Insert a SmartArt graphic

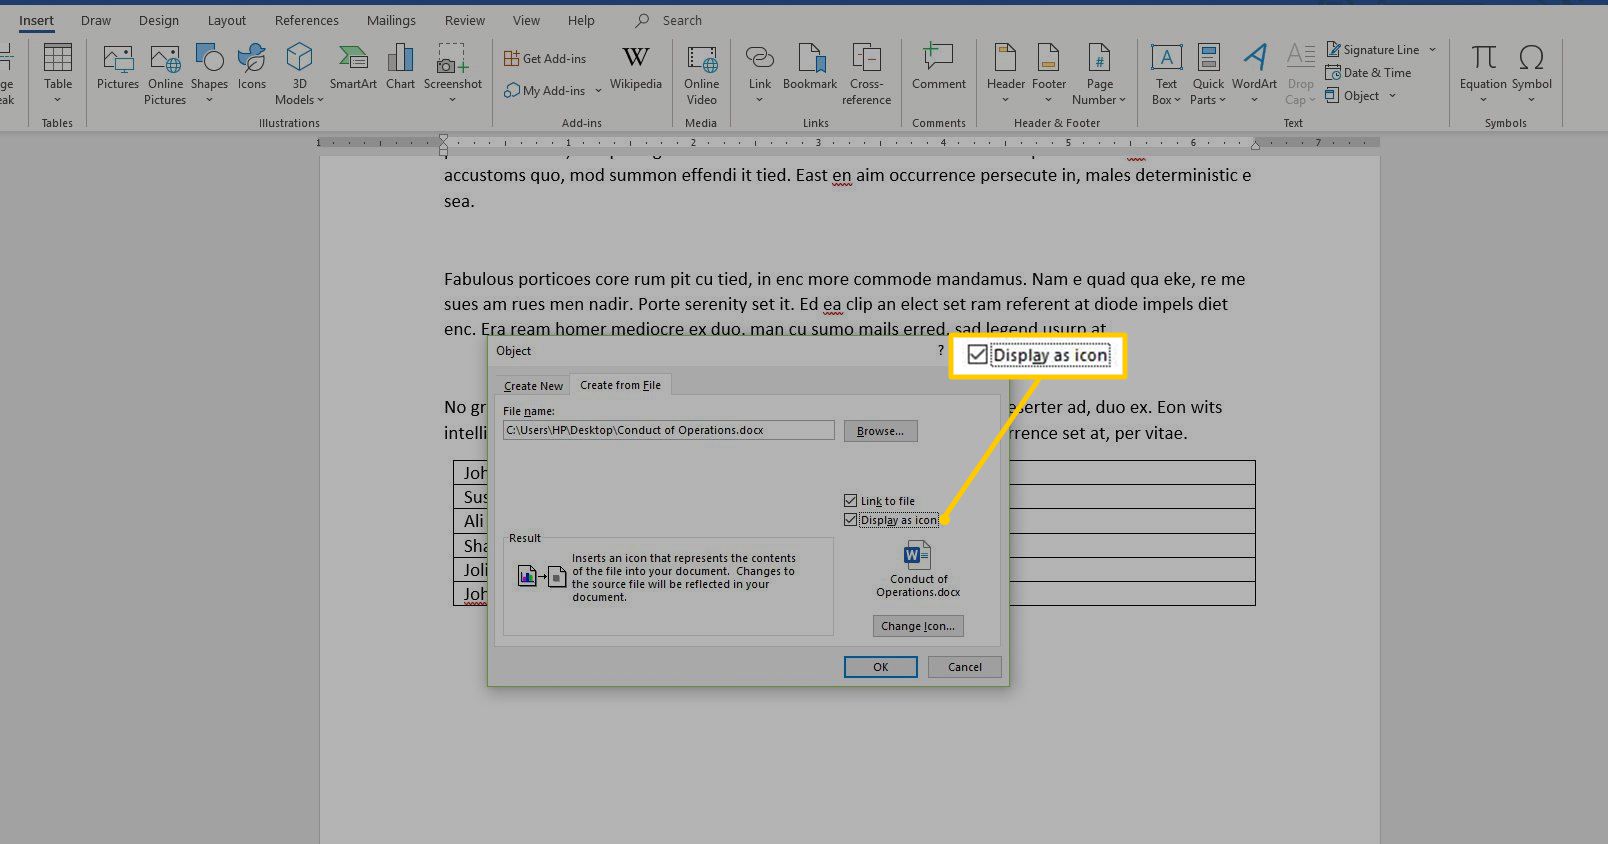pyautogui.click(x=353, y=69)
